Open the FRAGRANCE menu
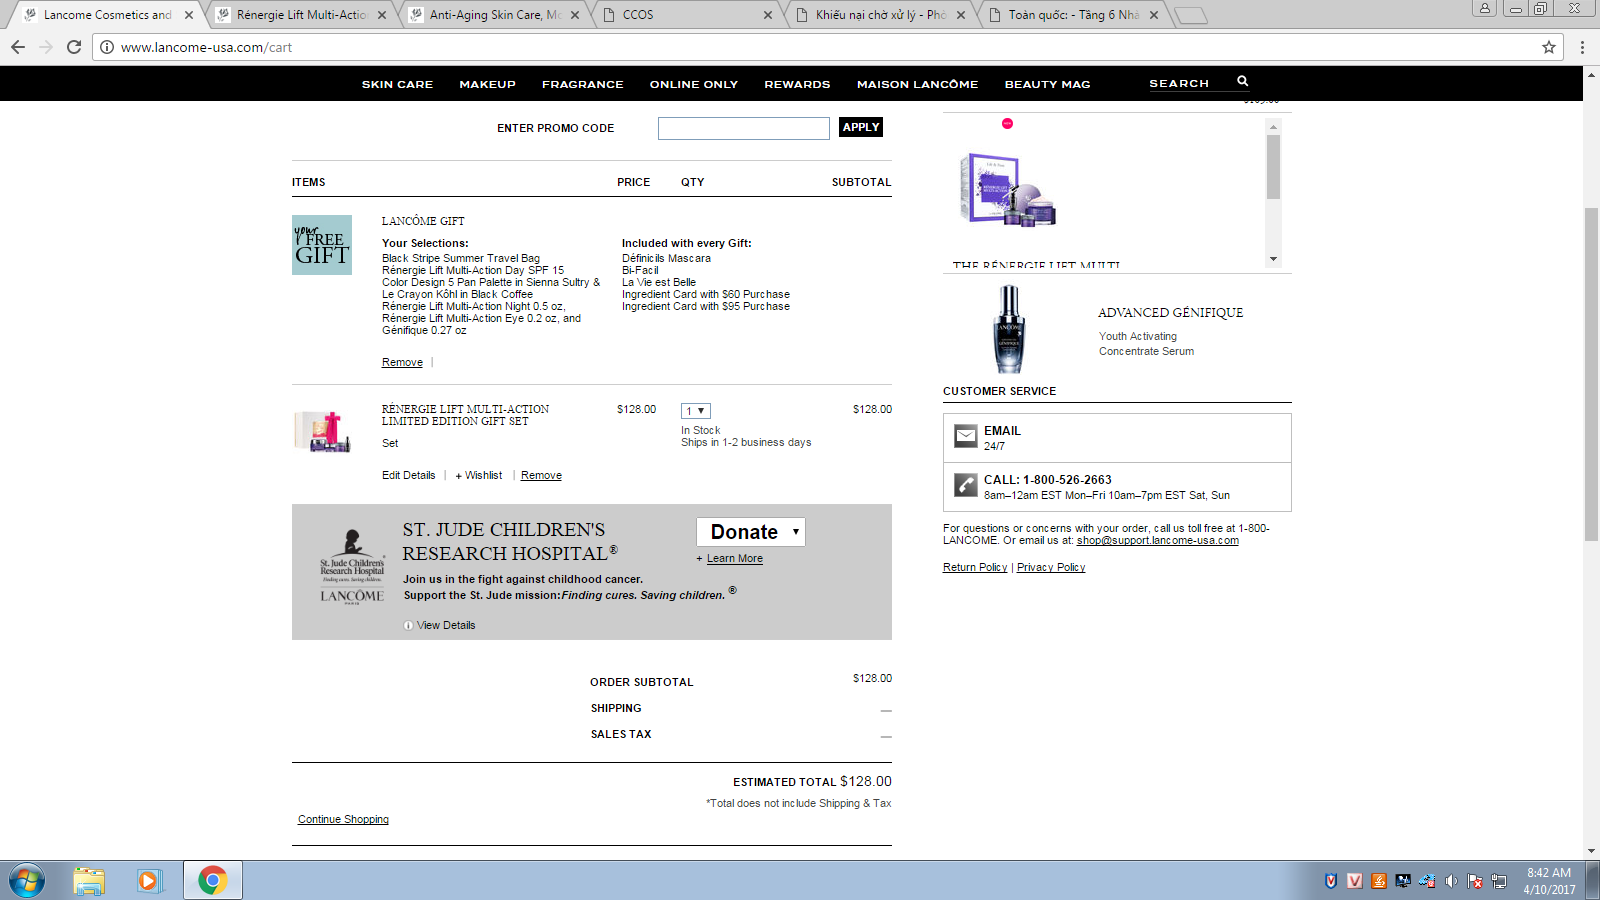Viewport: 1600px width, 900px height. (582, 84)
